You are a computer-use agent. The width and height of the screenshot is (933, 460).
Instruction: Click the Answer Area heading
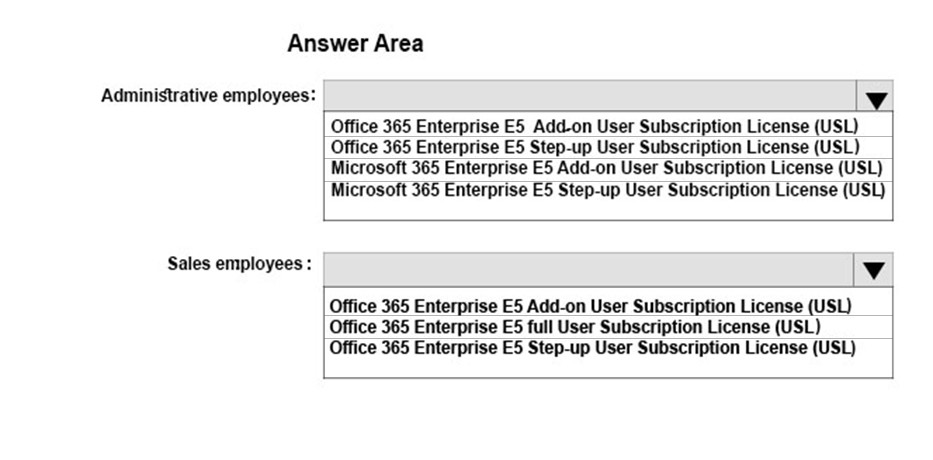pyautogui.click(x=355, y=43)
